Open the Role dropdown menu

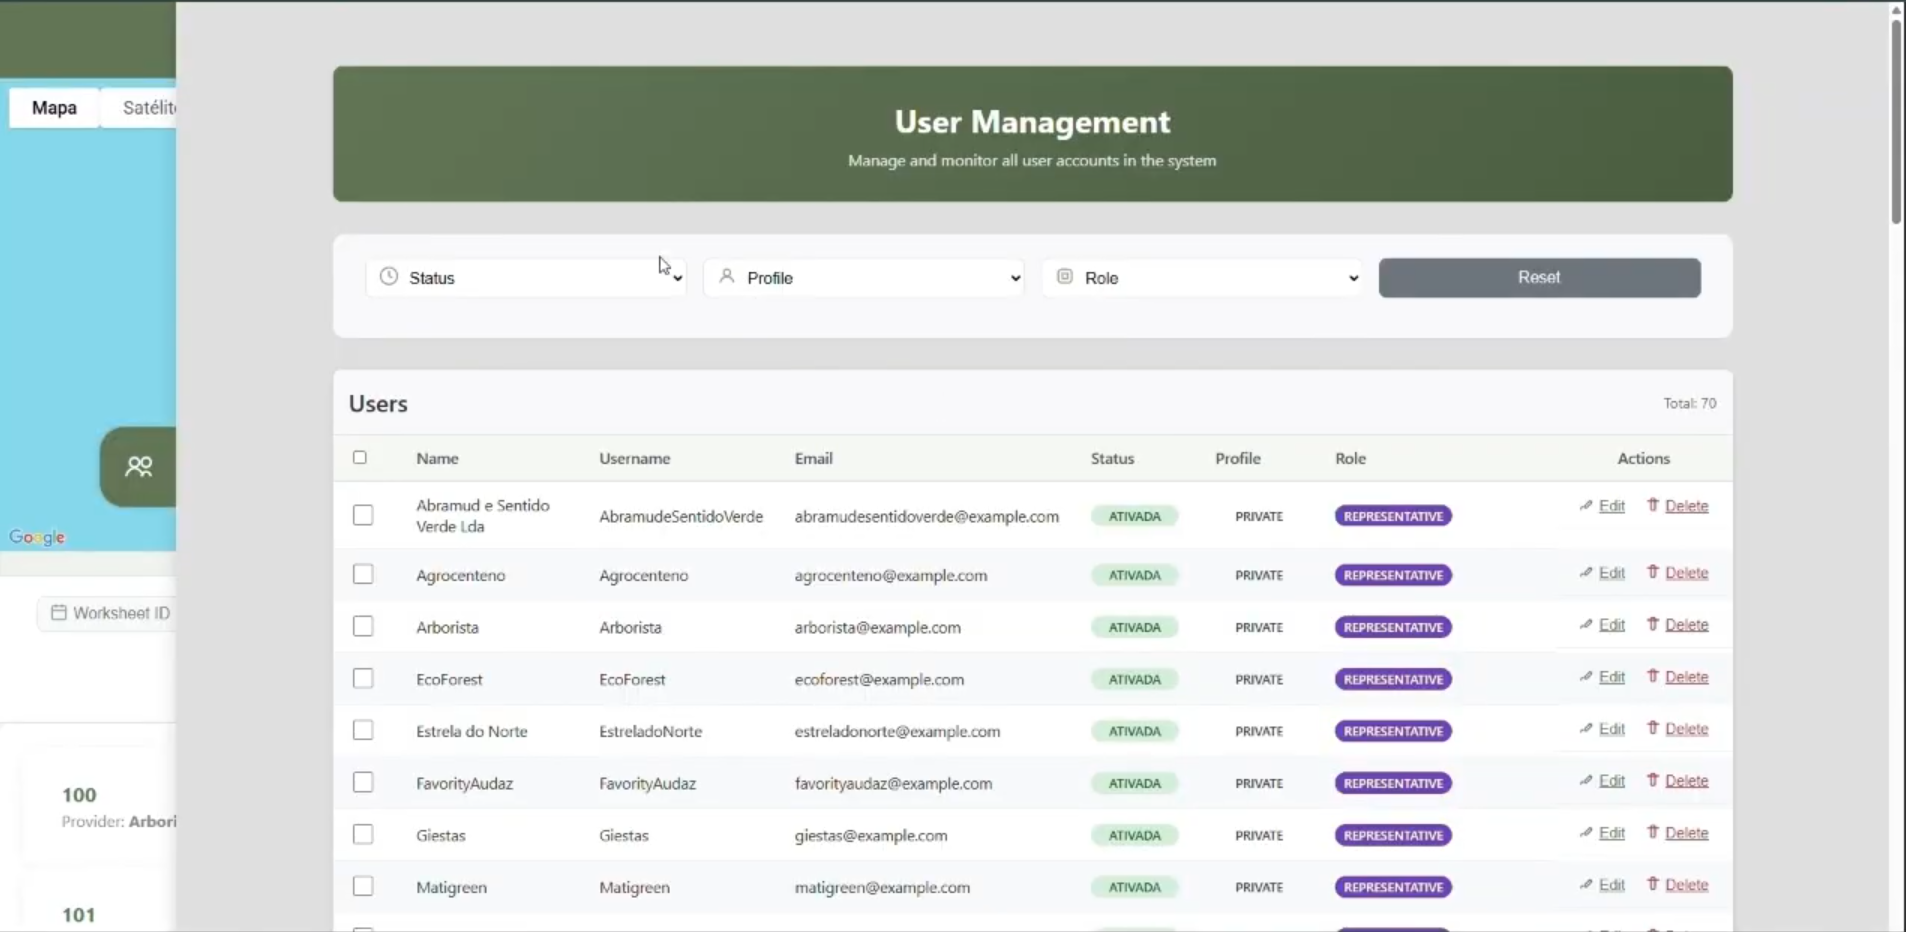(x=1202, y=277)
